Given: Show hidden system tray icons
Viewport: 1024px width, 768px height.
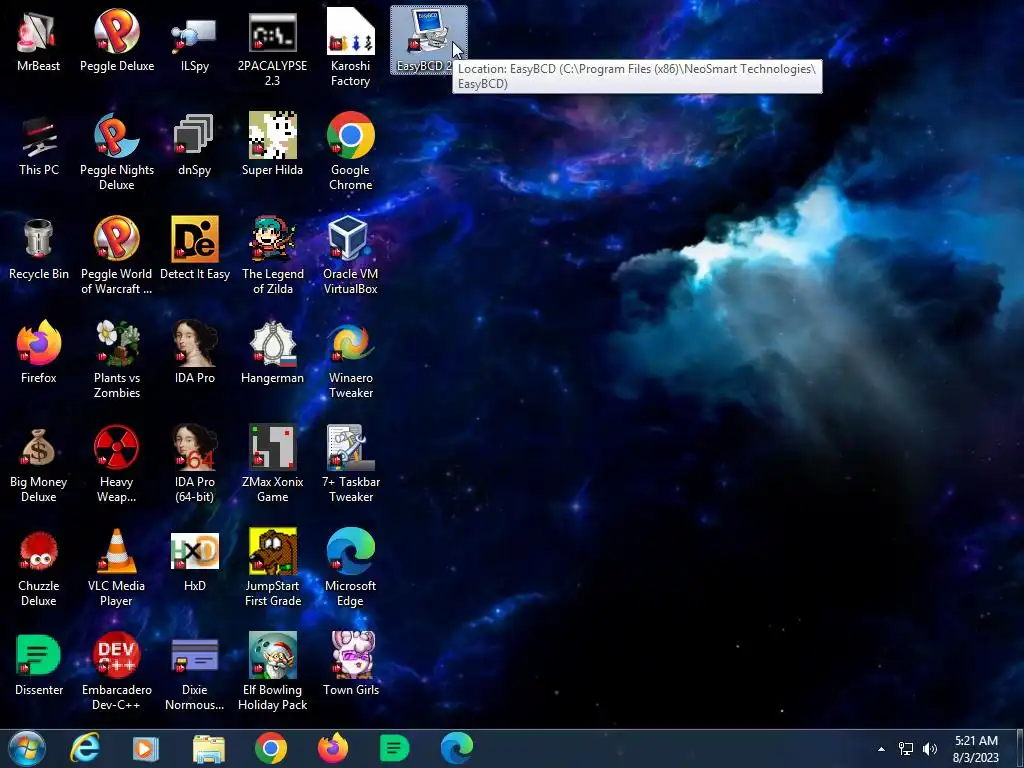Looking at the screenshot, I should [x=881, y=749].
